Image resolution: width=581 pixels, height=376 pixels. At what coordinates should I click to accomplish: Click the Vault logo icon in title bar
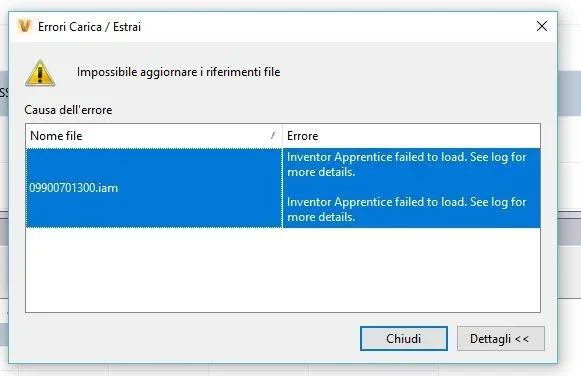pyautogui.click(x=25, y=27)
